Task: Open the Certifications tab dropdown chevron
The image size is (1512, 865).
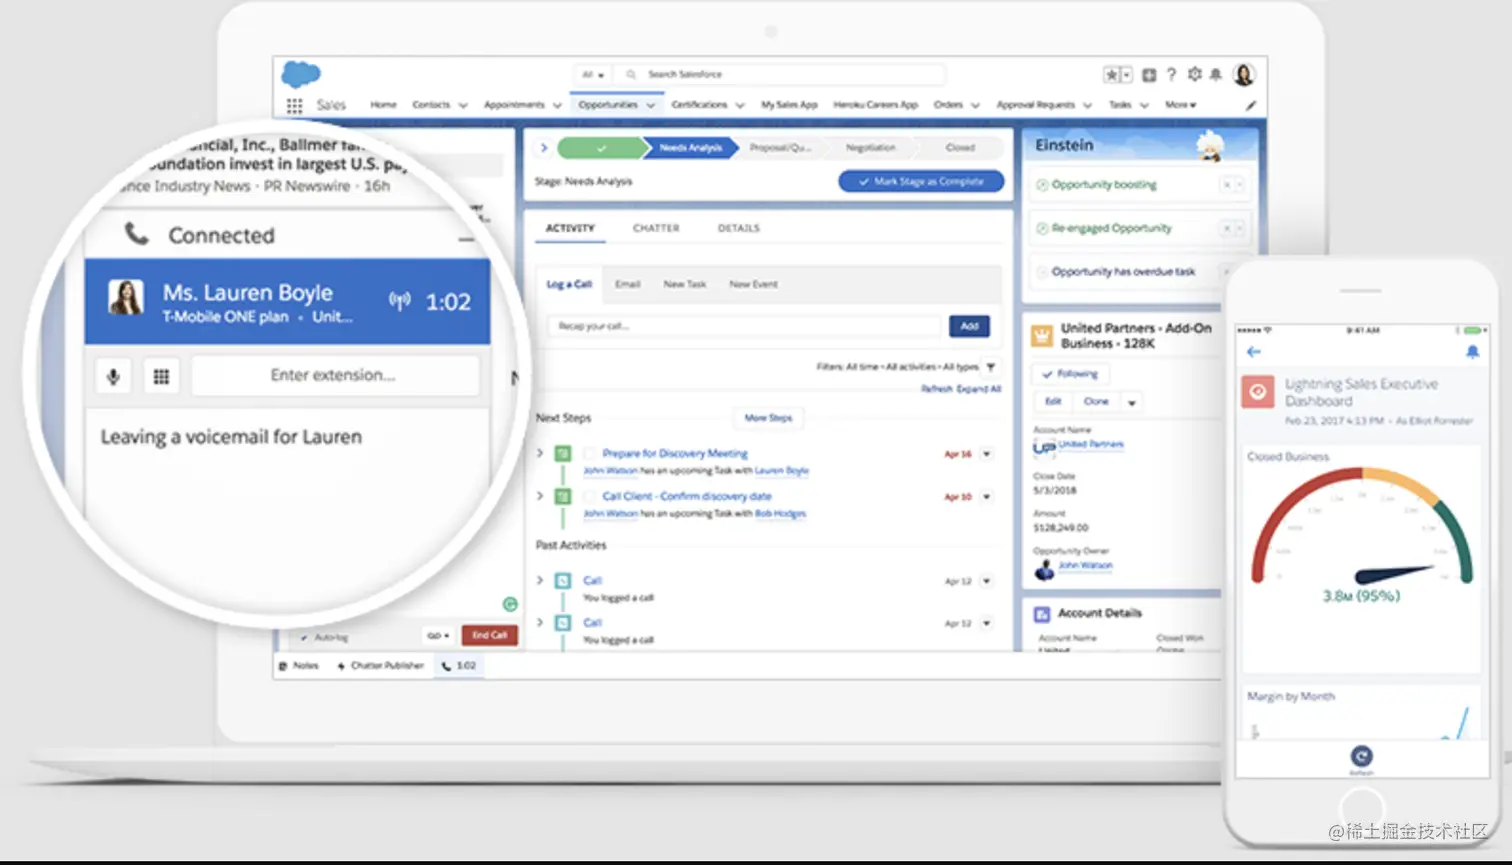Action: tap(740, 105)
